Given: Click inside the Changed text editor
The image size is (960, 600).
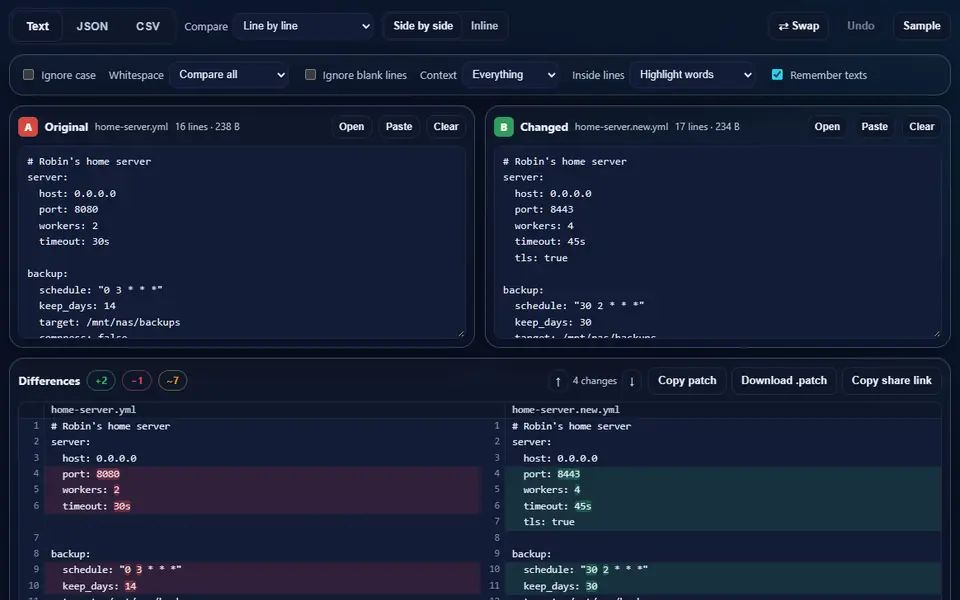Looking at the screenshot, I should point(718,242).
